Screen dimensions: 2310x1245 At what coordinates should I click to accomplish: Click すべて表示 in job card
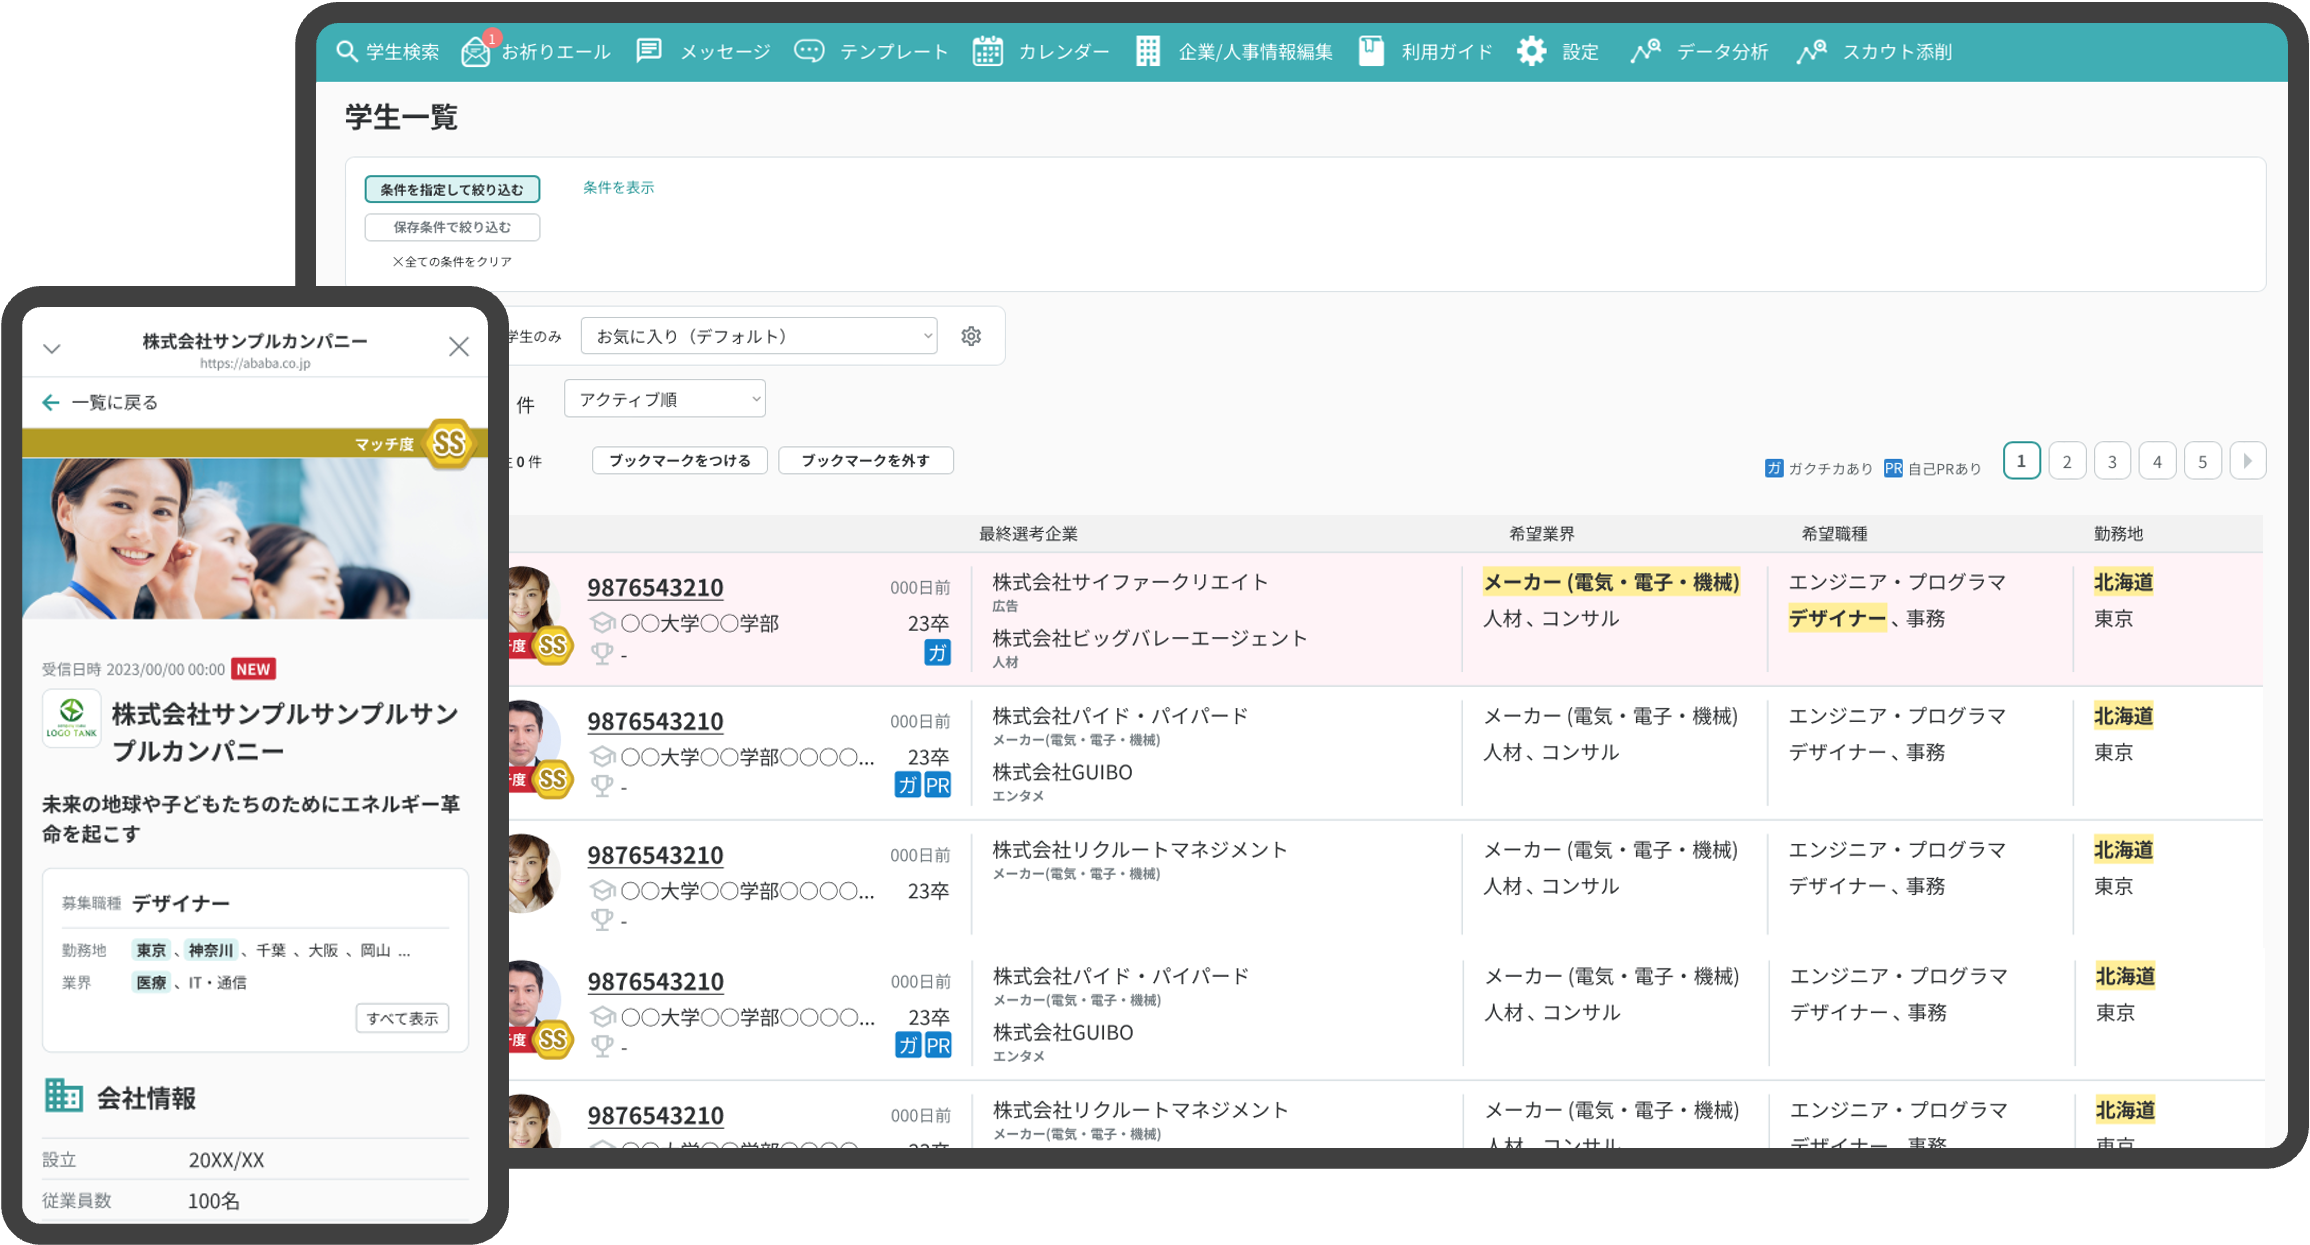coord(402,1018)
